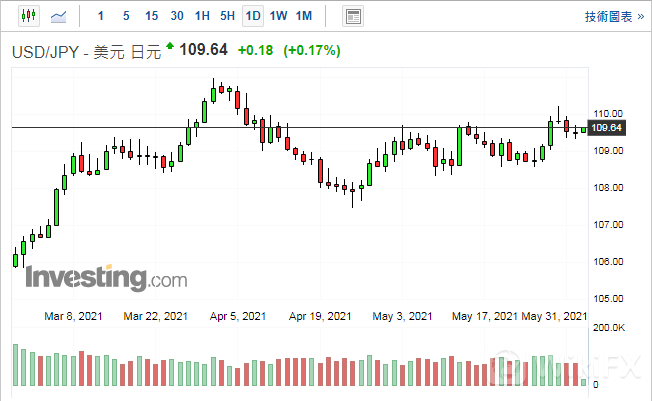Activate the 1D daily interval
652x401 pixels.
click(x=253, y=16)
